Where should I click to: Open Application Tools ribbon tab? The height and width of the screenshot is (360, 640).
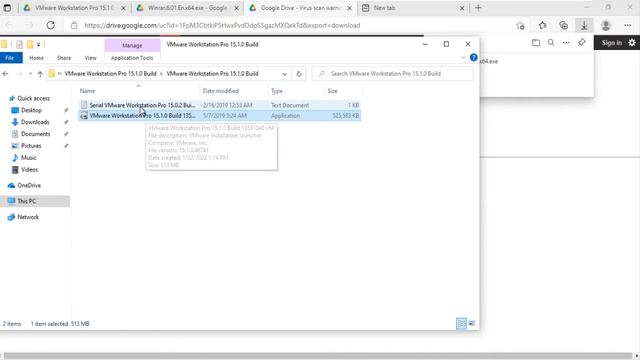pos(132,58)
